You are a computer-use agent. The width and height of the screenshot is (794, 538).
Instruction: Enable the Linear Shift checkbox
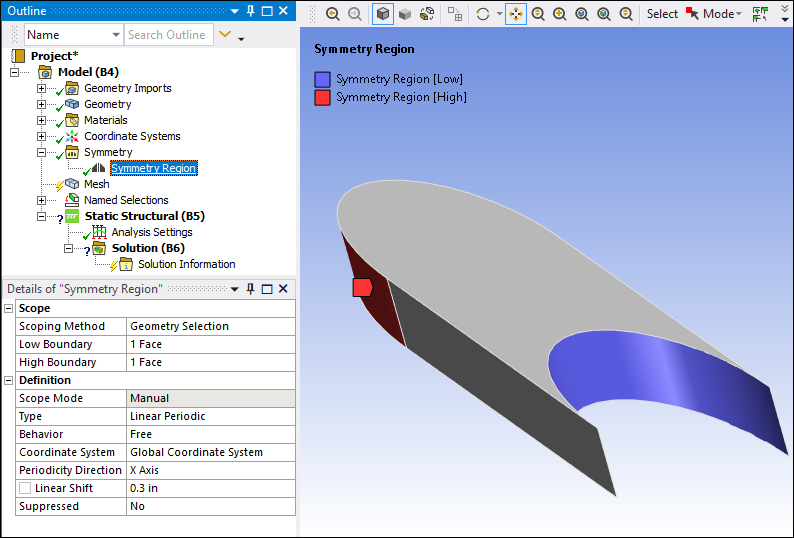25,488
